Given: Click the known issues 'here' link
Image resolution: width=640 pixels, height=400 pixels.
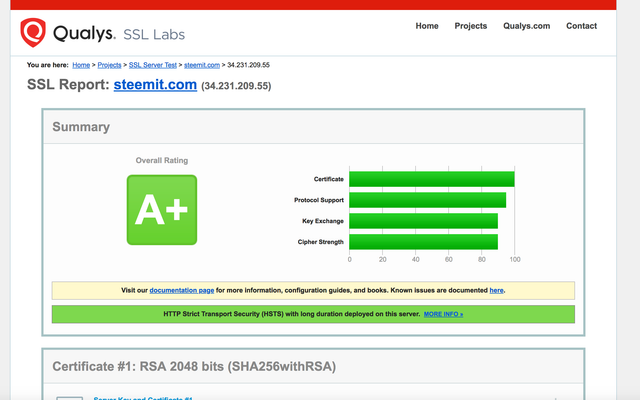Looking at the screenshot, I should pos(496,290).
